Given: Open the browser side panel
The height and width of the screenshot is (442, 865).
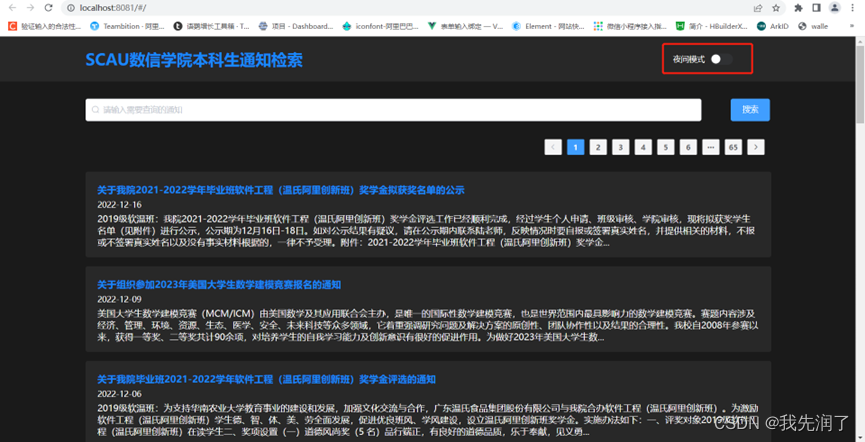Looking at the screenshot, I should 816,8.
